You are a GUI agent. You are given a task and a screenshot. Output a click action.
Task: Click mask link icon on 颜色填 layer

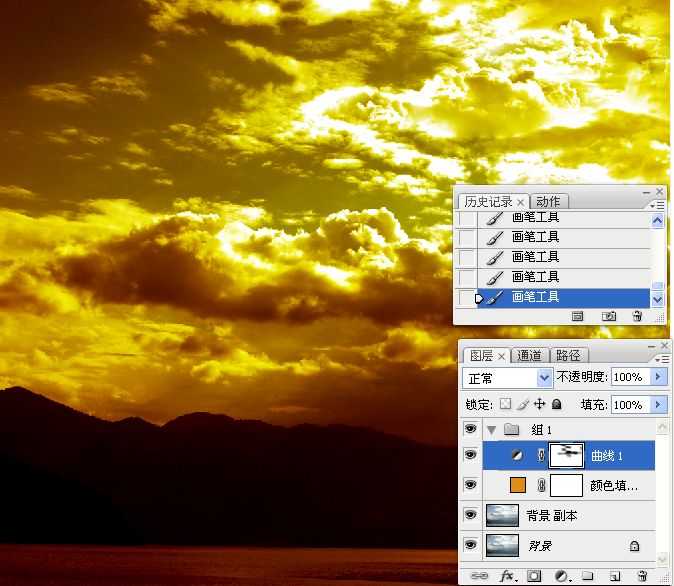(541, 485)
